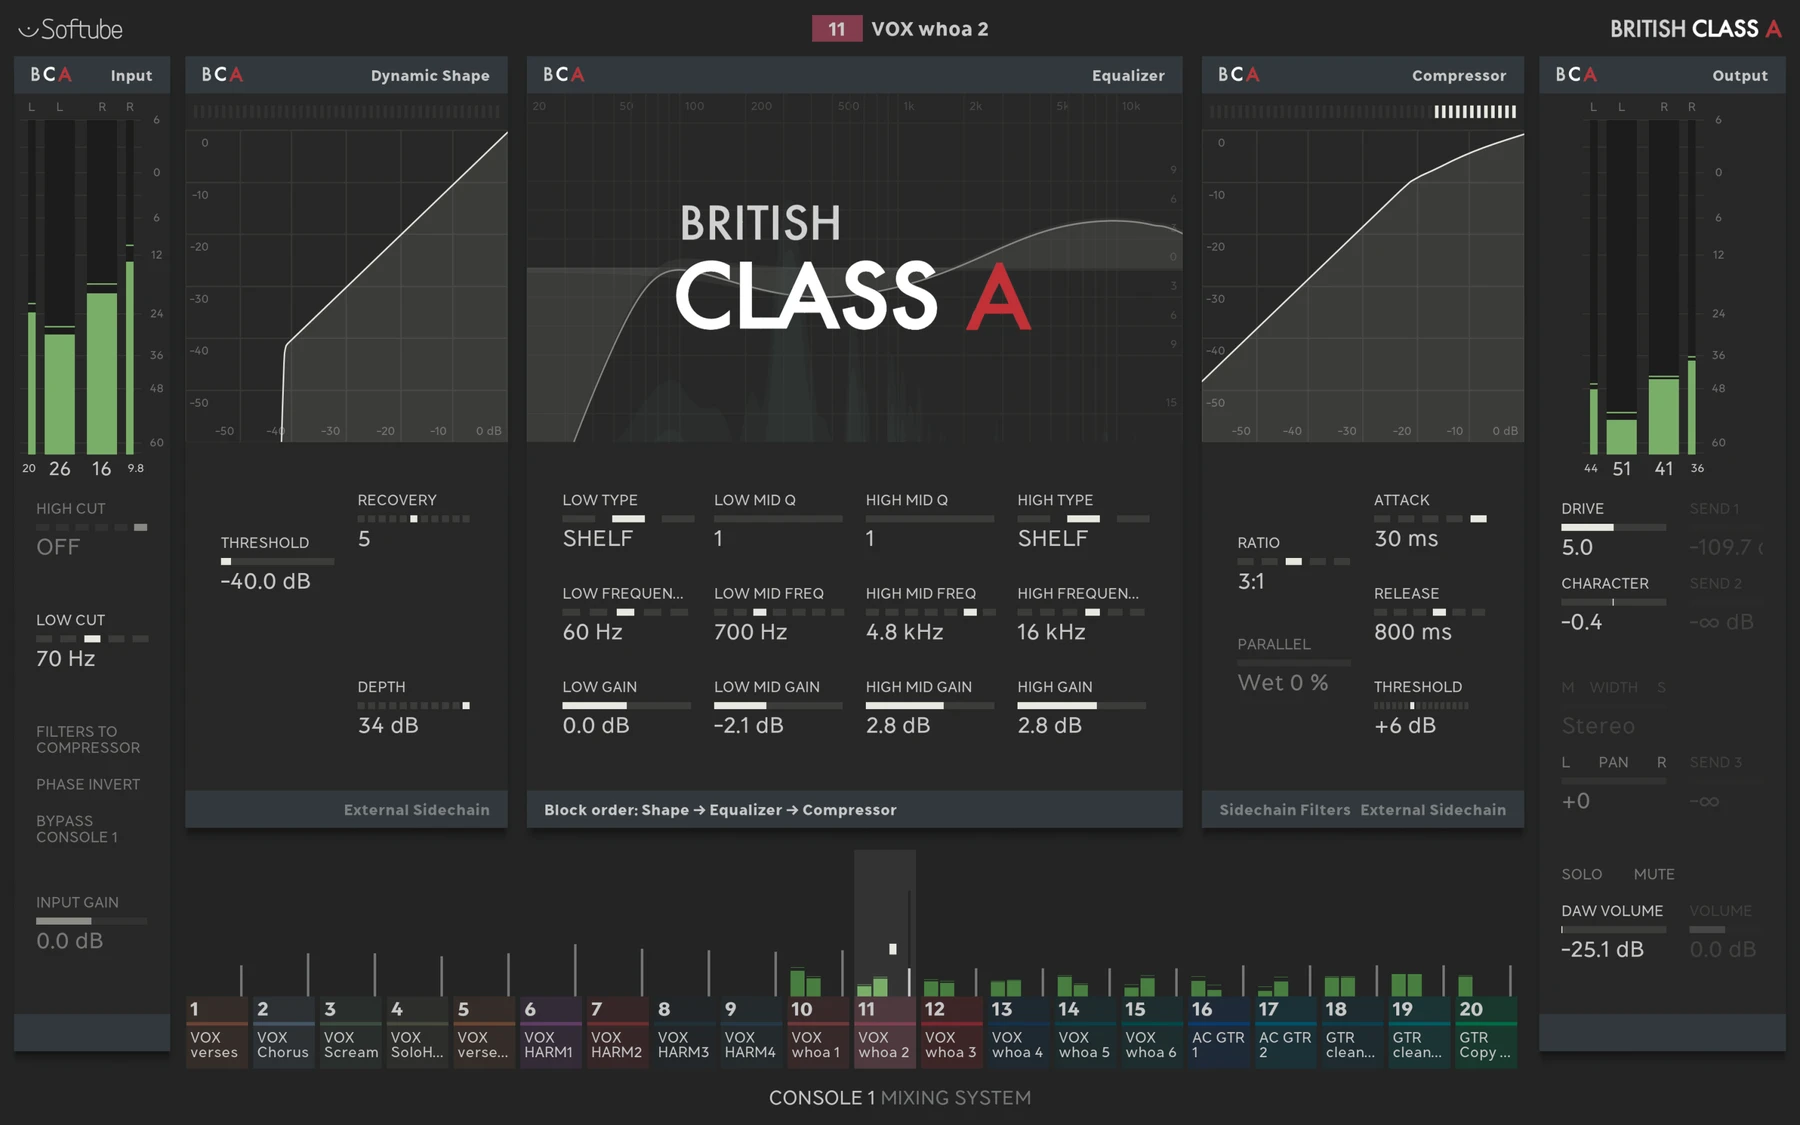This screenshot has height=1125, width=1800.
Task: Click the Stereo width mode control
Action: 1598,726
